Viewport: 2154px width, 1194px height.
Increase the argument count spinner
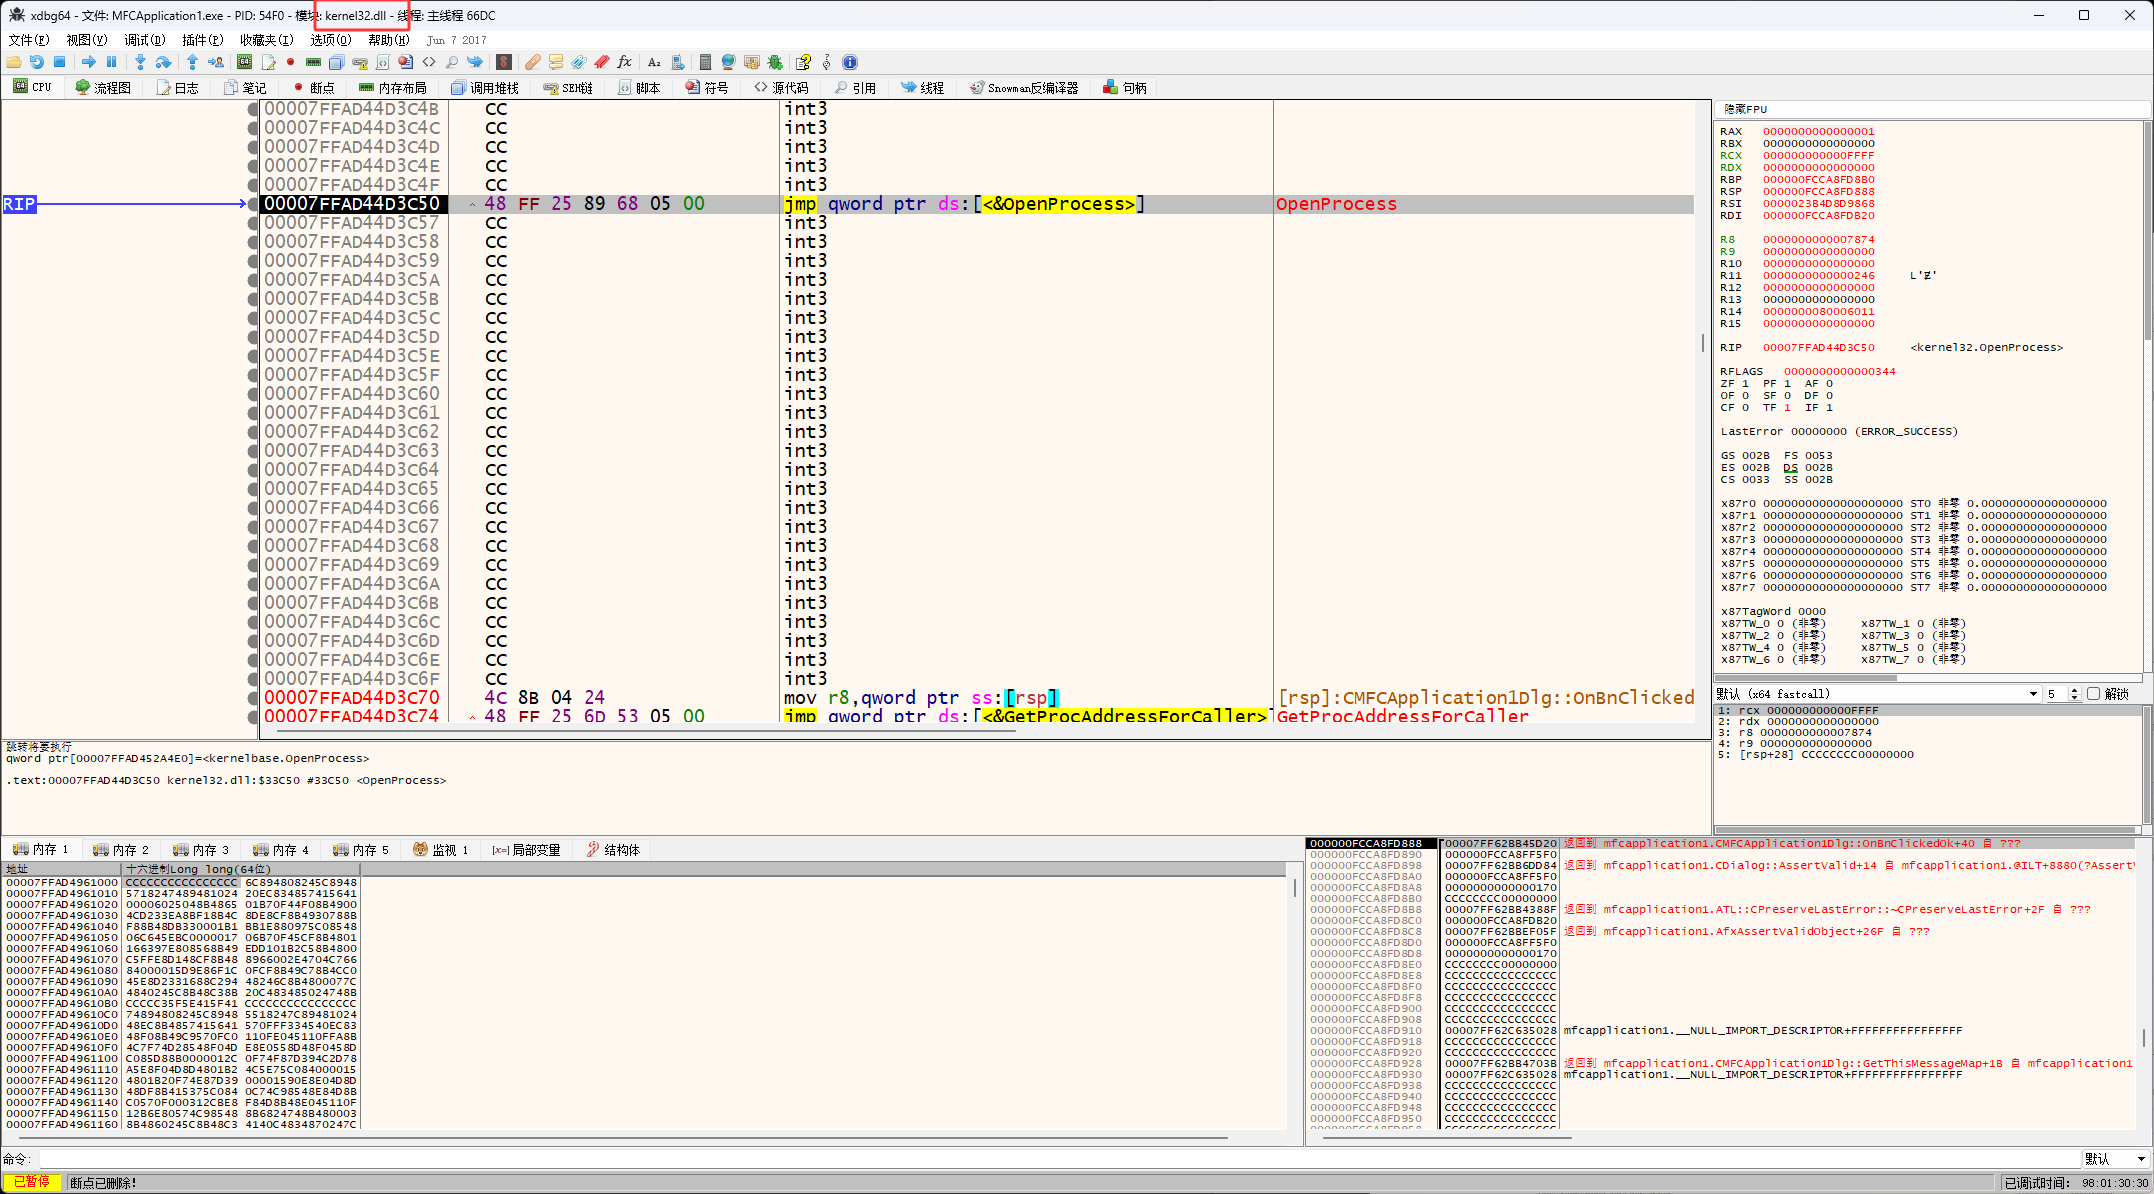click(2074, 690)
